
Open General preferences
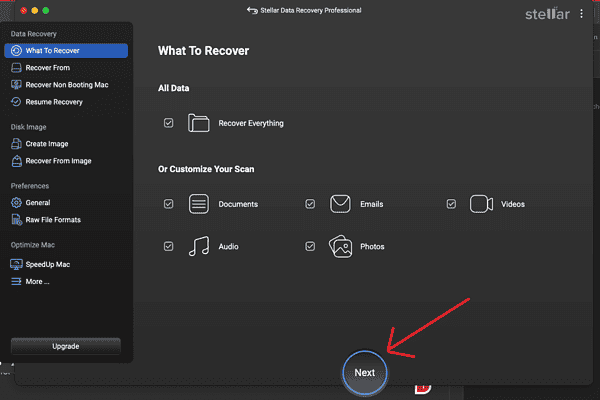click(x=38, y=203)
